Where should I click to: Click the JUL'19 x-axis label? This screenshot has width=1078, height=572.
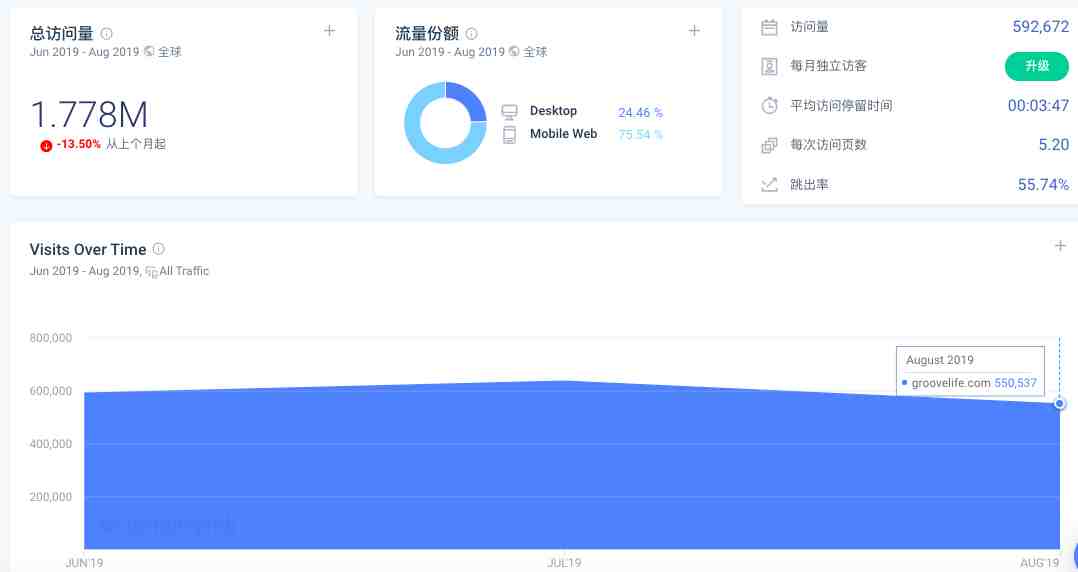(x=564, y=563)
